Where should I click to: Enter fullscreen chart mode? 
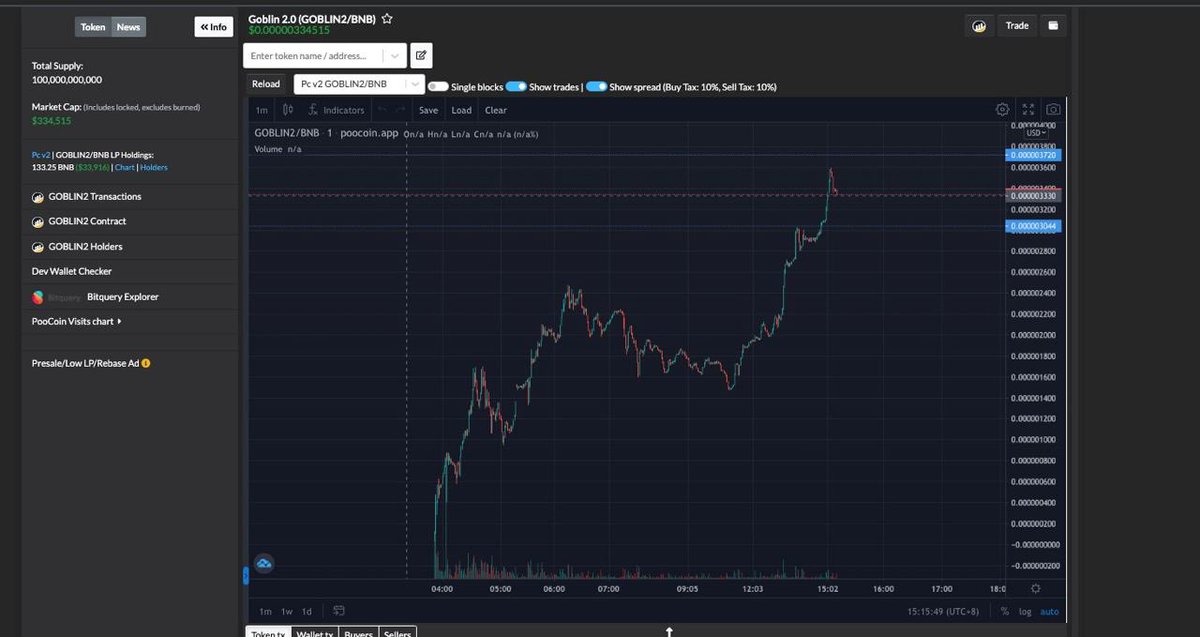[x=1028, y=110]
